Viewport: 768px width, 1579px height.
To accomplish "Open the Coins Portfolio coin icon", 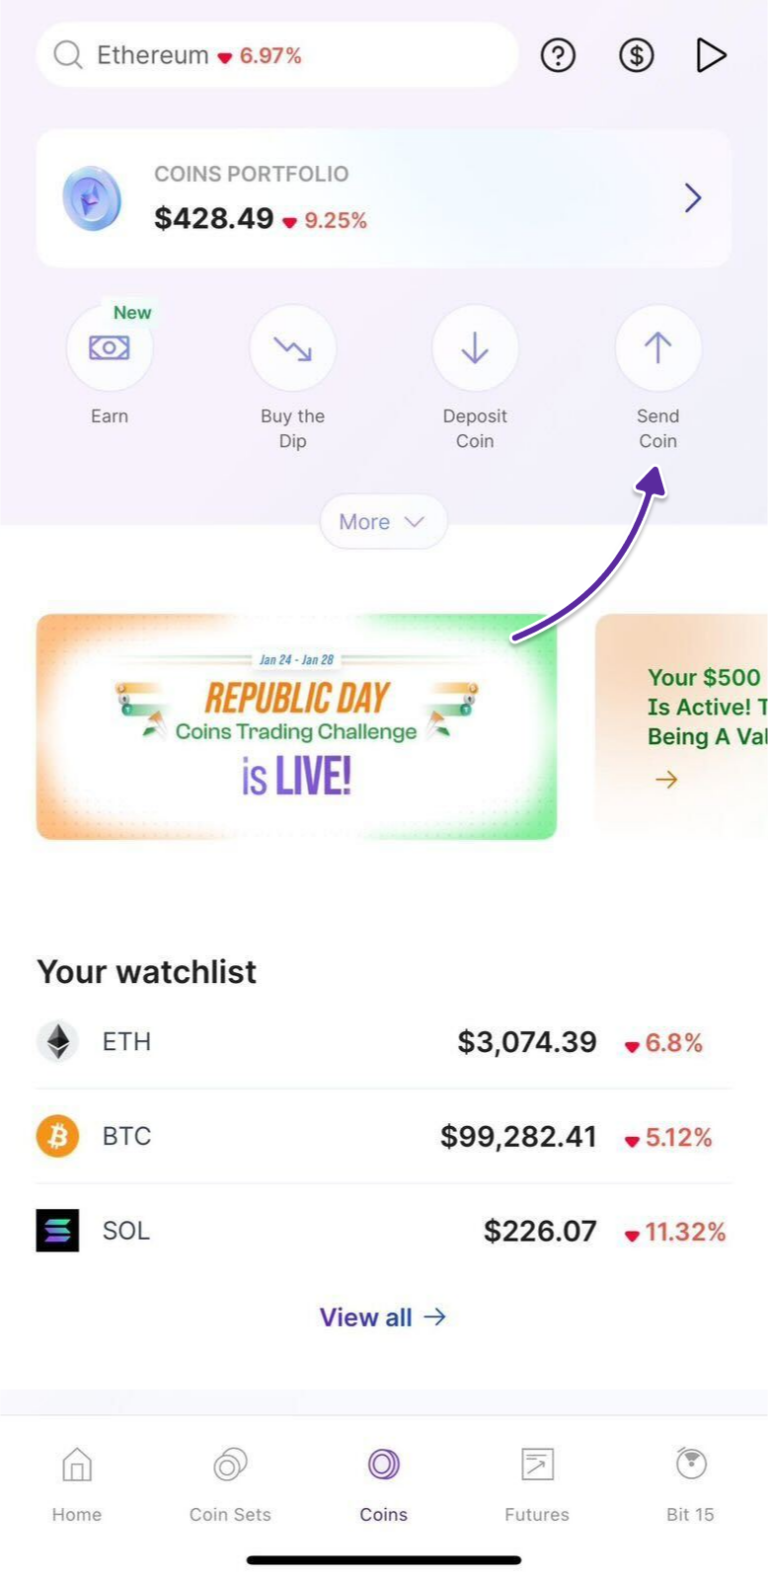I will (92, 198).
